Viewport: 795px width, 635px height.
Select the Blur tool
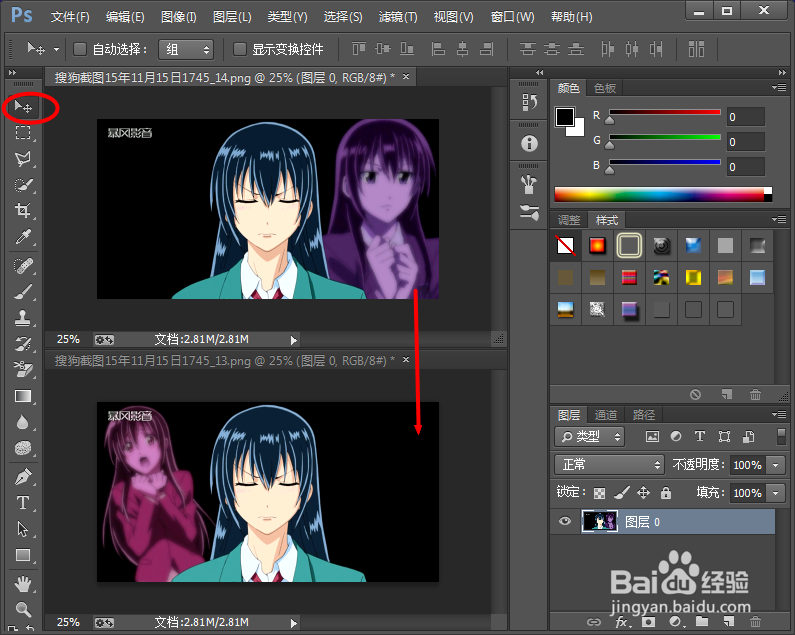23,422
